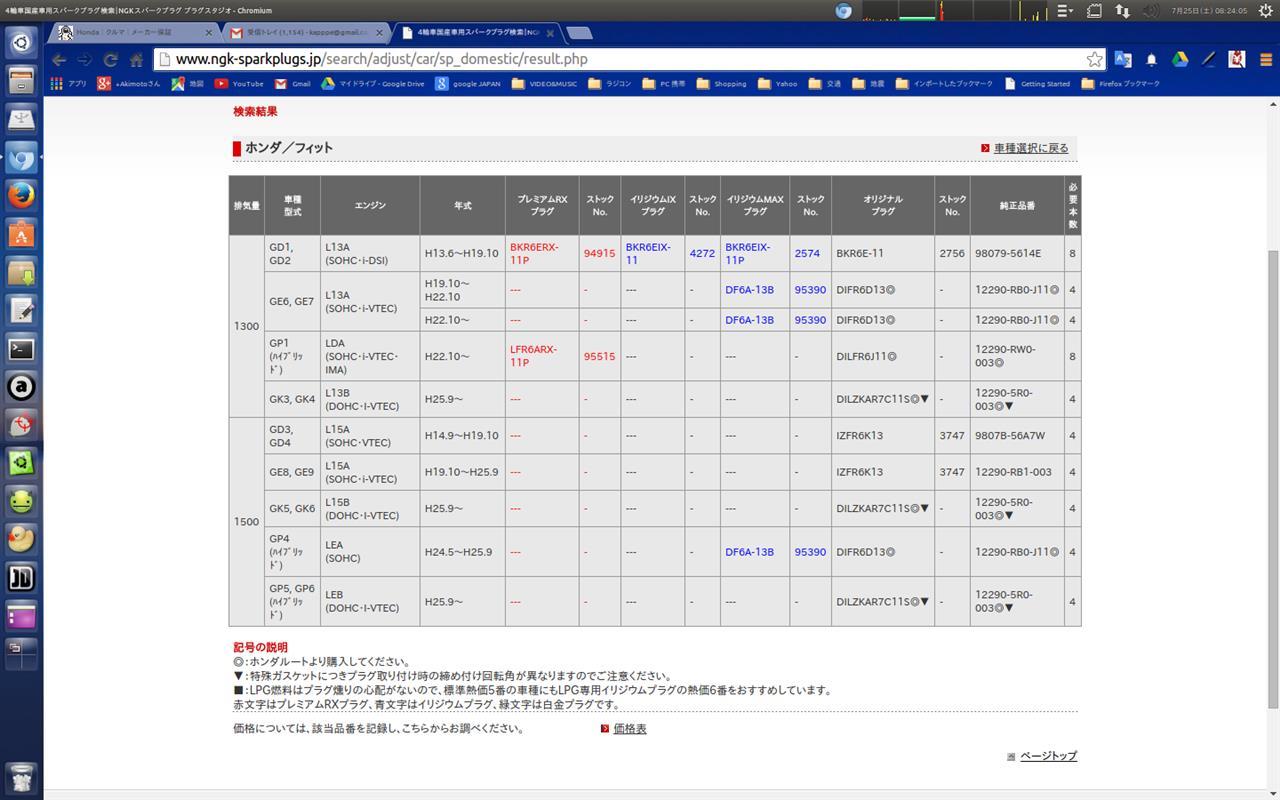Screen dimensions: 1280x800
Task: Open Chromium icon in launcher
Action: [21, 158]
